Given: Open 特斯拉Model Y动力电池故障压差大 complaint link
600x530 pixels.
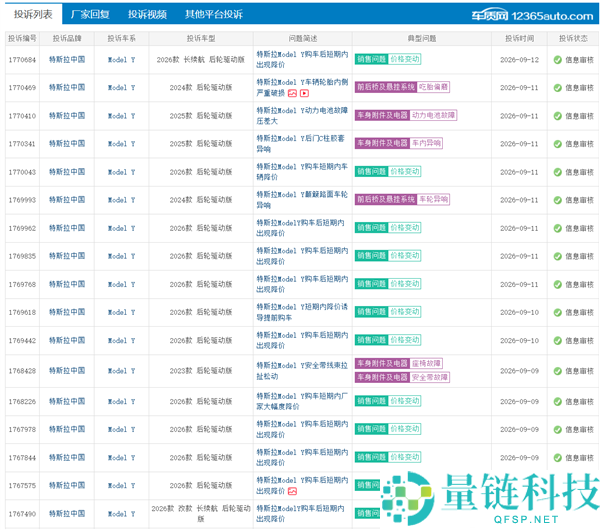Looking at the screenshot, I should pos(302,116).
